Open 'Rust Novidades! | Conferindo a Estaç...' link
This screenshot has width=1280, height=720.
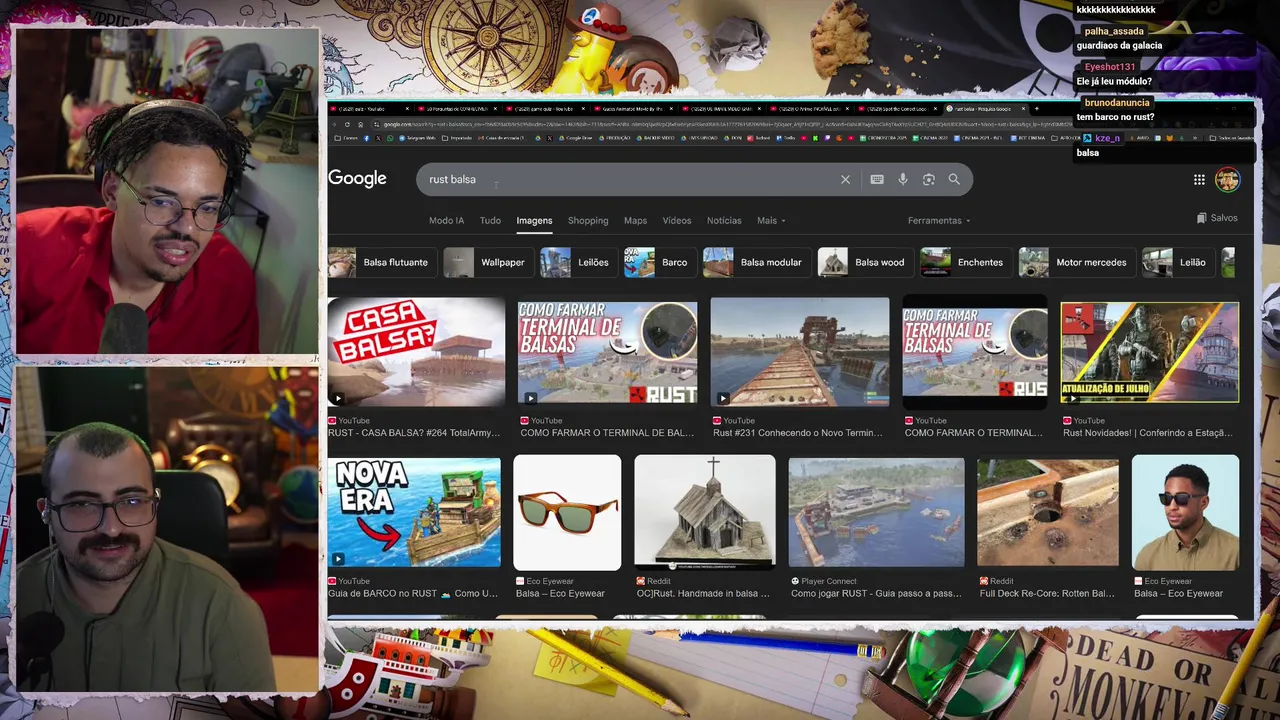coord(1148,433)
